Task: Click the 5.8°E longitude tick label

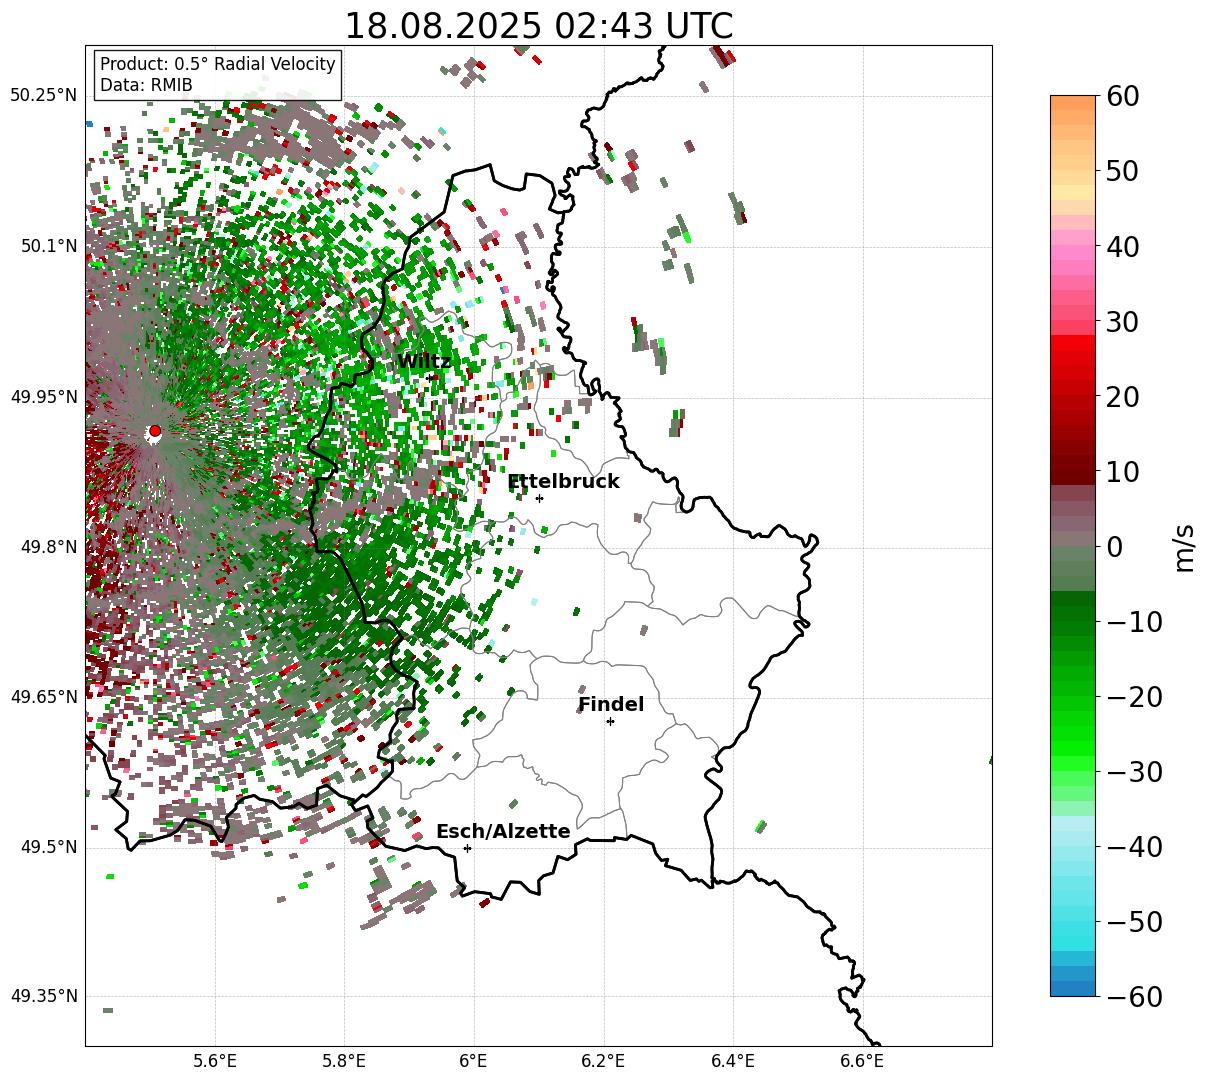Action: (x=345, y=1060)
